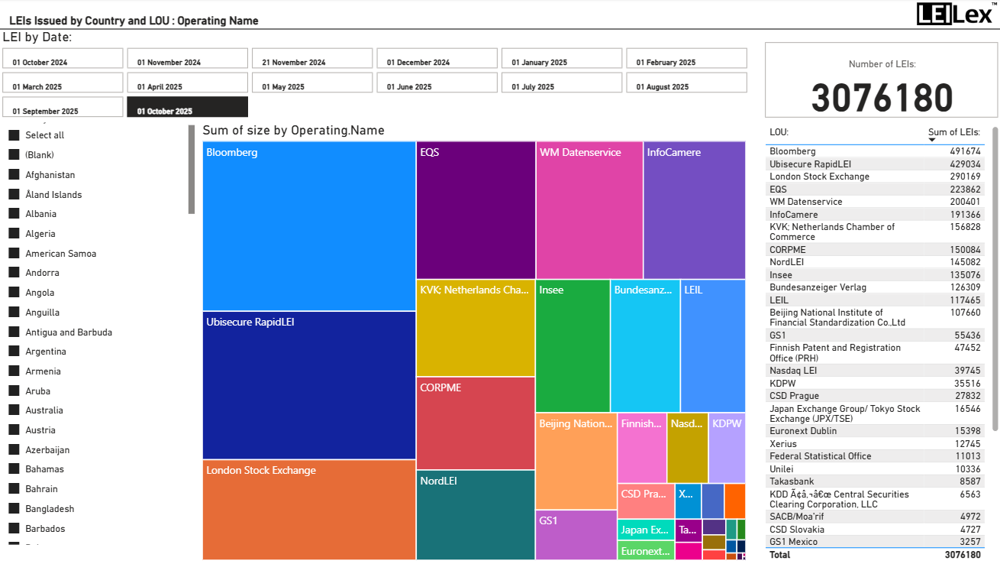
Task: Tick the Select all checkbox
Action: pos(14,136)
